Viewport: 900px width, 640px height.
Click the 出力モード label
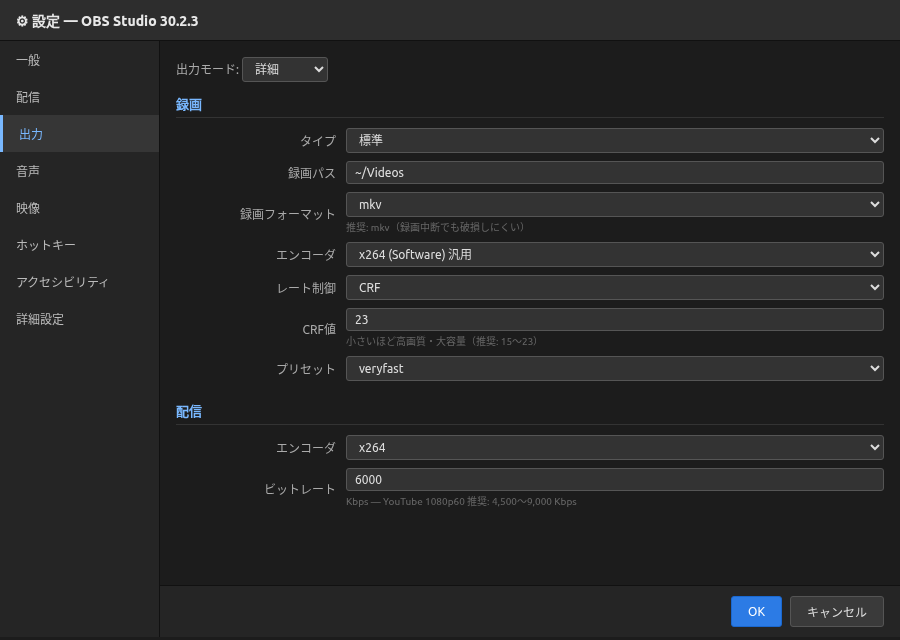pos(207,69)
